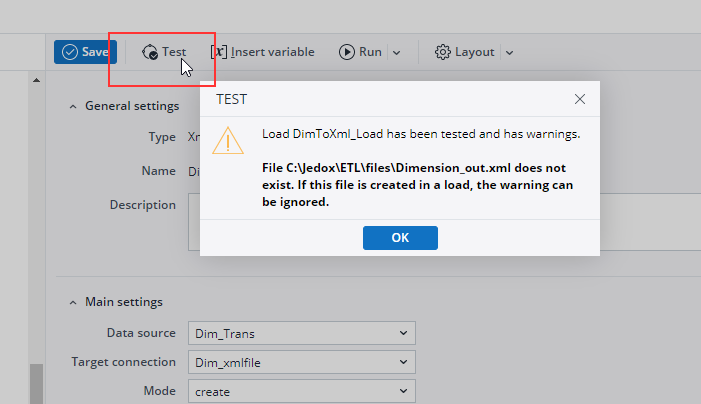Image resolution: width=701 pixels, height=404 pixels.
Task: Click the left panel scroll up arrow
Action: point(37,80)
